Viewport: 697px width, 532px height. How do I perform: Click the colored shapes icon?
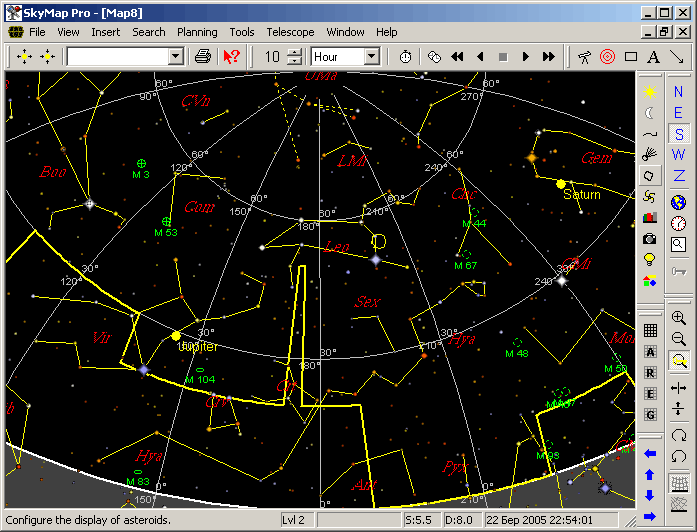tap(649, 281)
